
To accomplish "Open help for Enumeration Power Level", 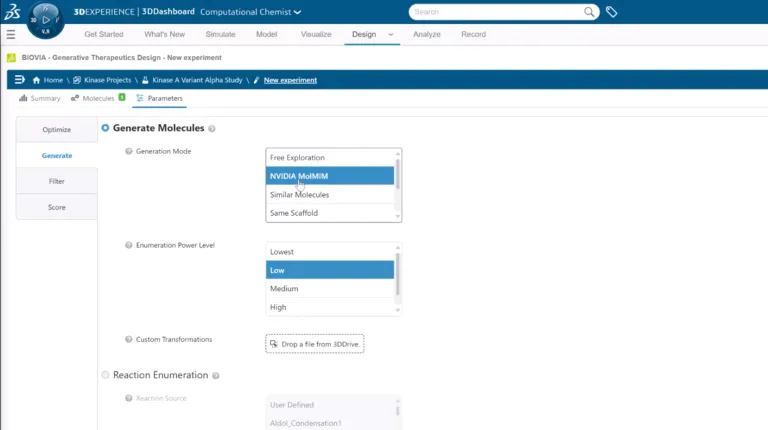I will [129, 245].
